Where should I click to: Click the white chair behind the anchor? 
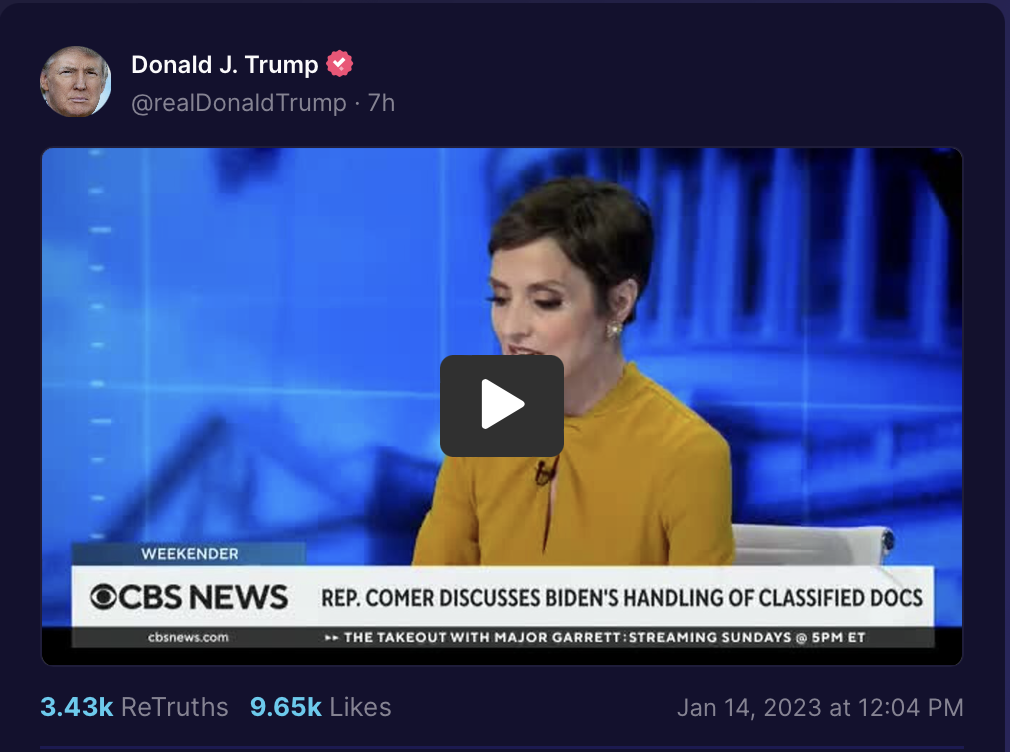(812, 545)
